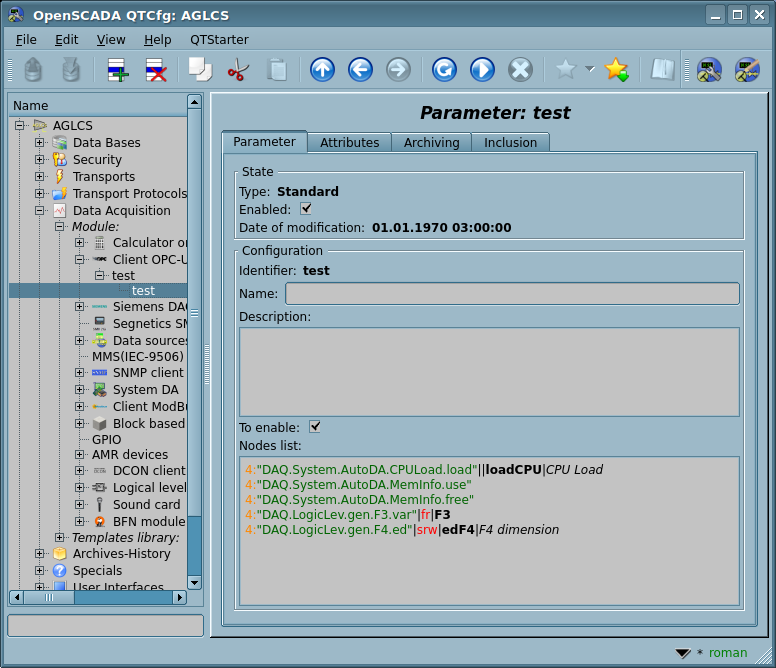Go up one level with up arrow icon
Image resolution: width=776 pixels, height=668 pixels.
(322, 69)
